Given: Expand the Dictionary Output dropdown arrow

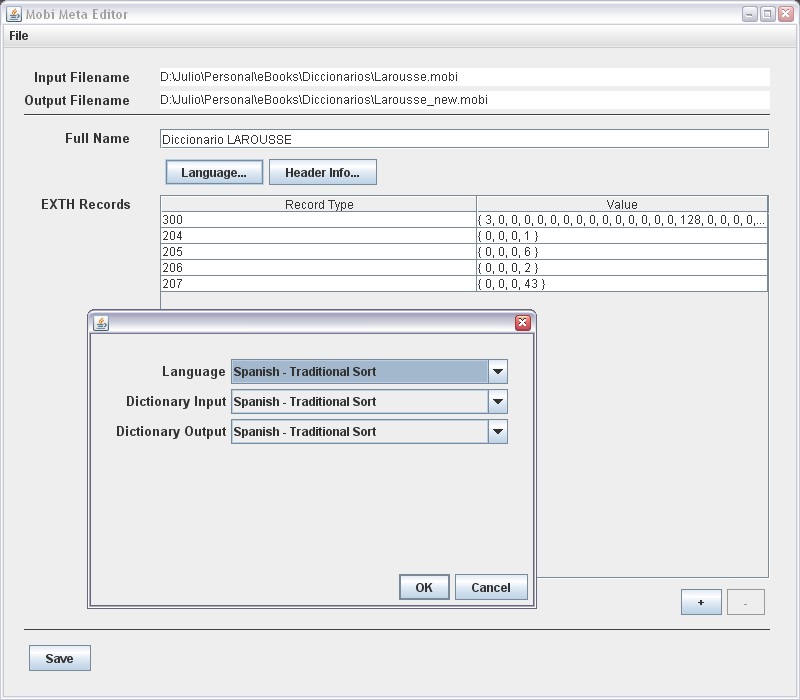Looking at the screenshot, I should click(x=498, y=432).
